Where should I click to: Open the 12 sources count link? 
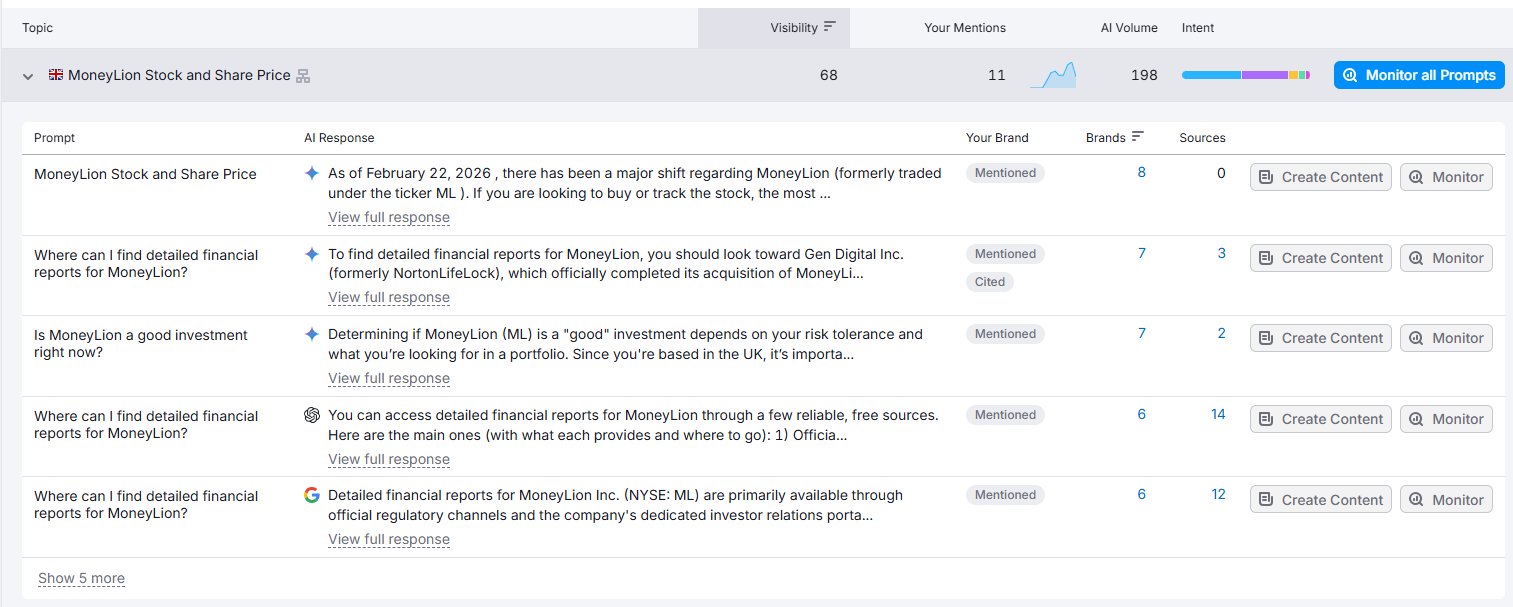point(1218,495)
